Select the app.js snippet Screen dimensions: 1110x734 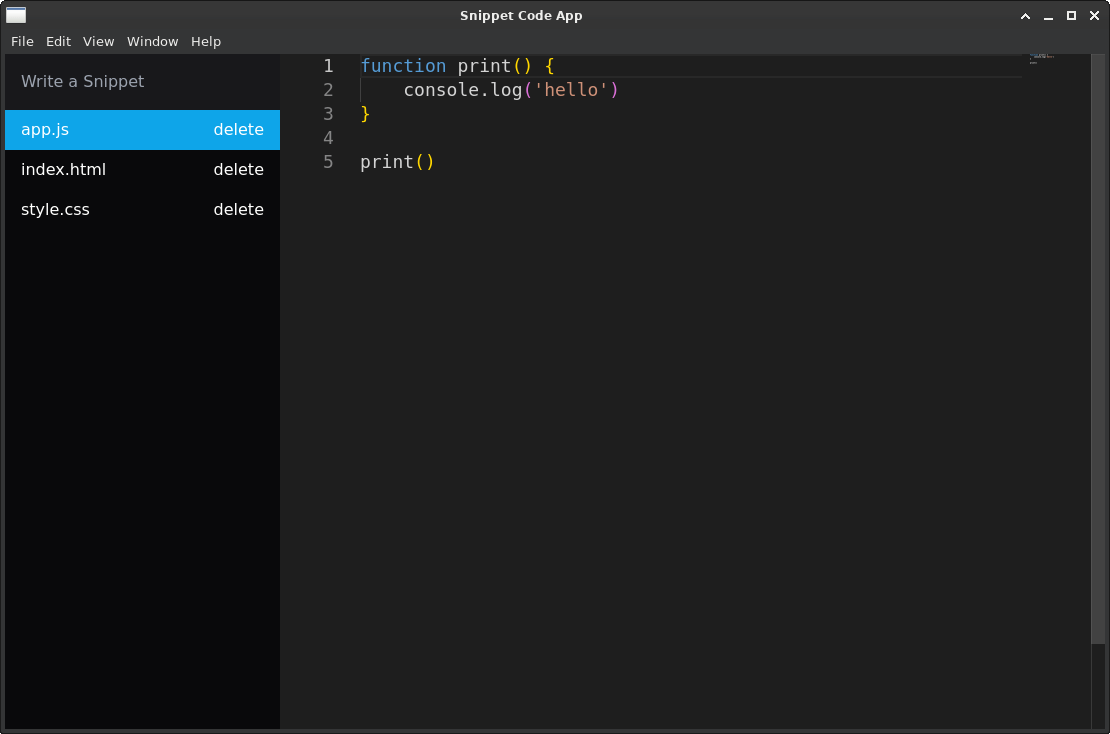click(45, 130)
